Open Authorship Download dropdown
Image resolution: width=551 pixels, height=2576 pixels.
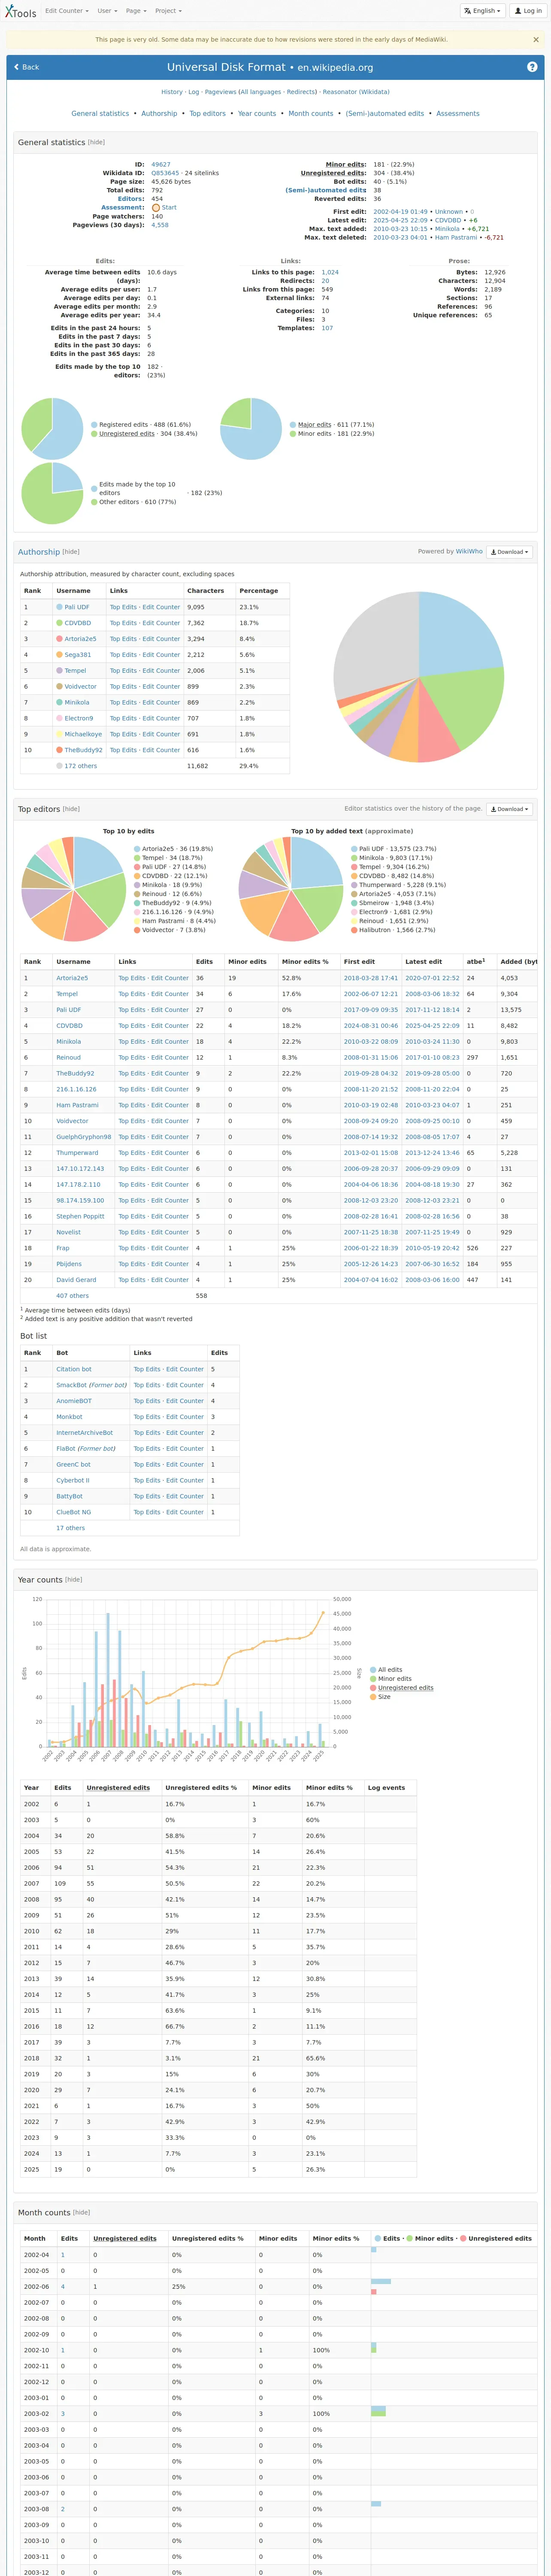(x=509, y=552)
